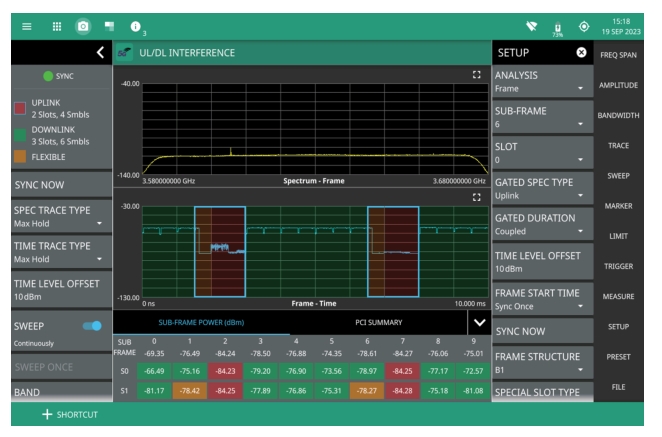The image size is (662, 437).
Task: Open the GATED SPEC TYPE dropdown
Action: coord(540,189)
